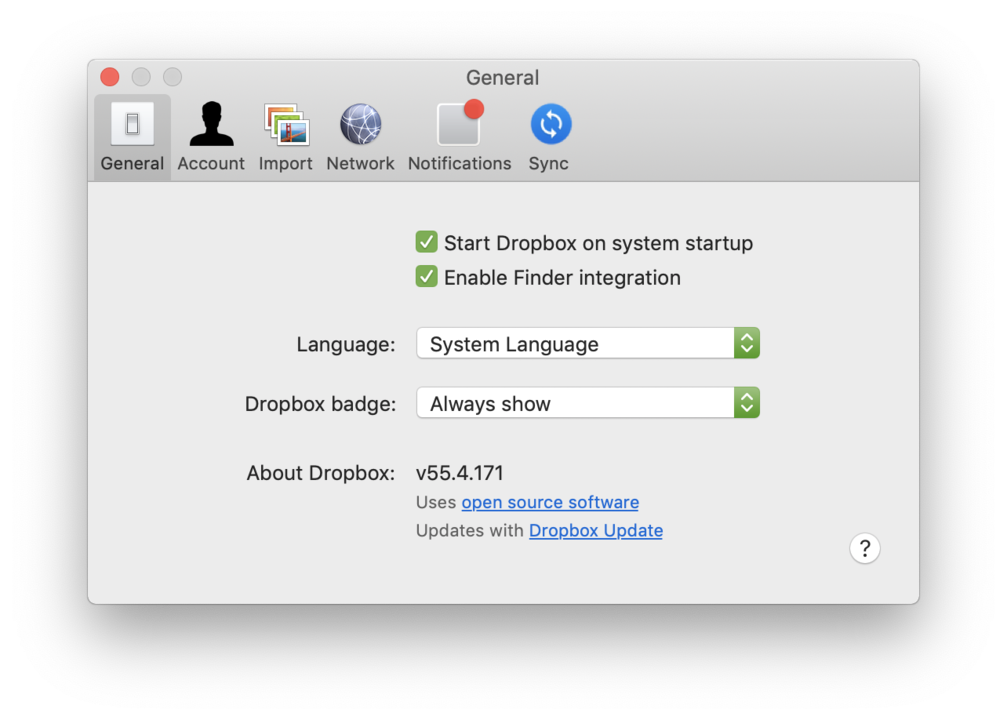Toggle Start Dropbox on system startup
This screenshot has height=720, width=1007.
click(x=426, y=242)
